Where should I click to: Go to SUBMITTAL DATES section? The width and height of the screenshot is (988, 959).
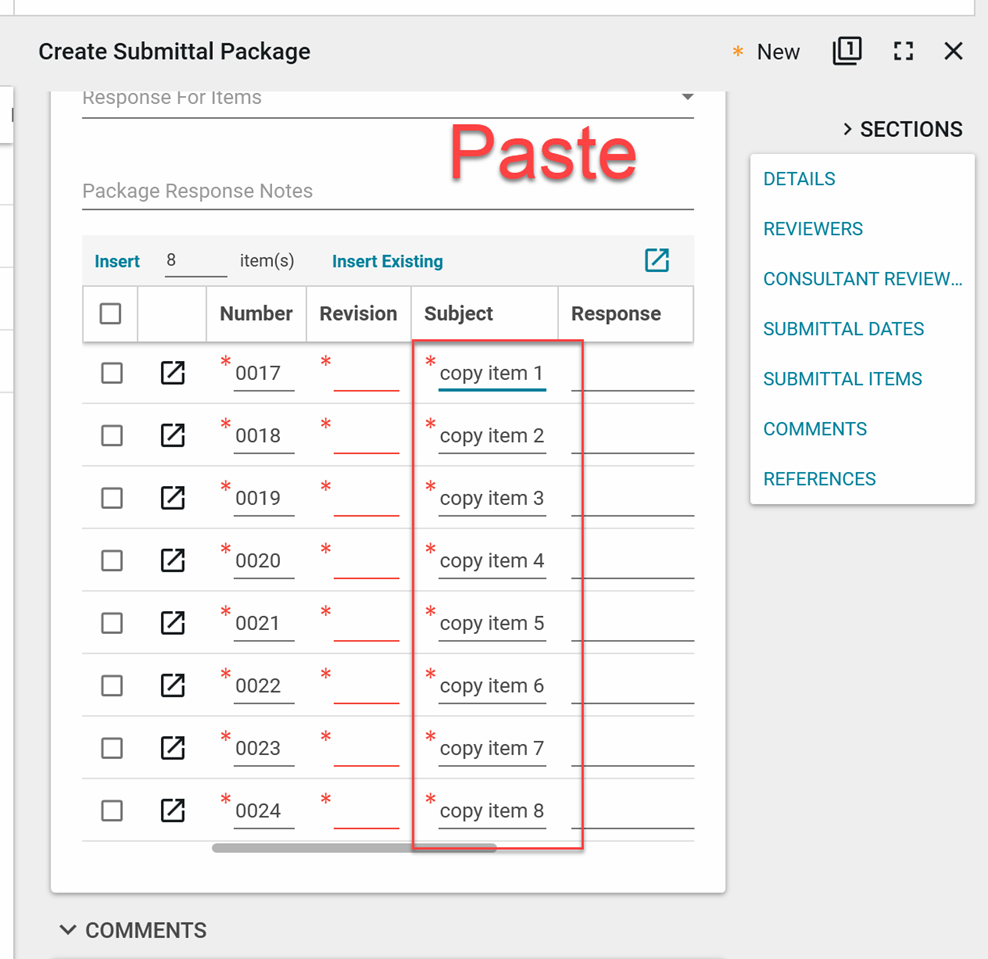click(x=843, y=329)
